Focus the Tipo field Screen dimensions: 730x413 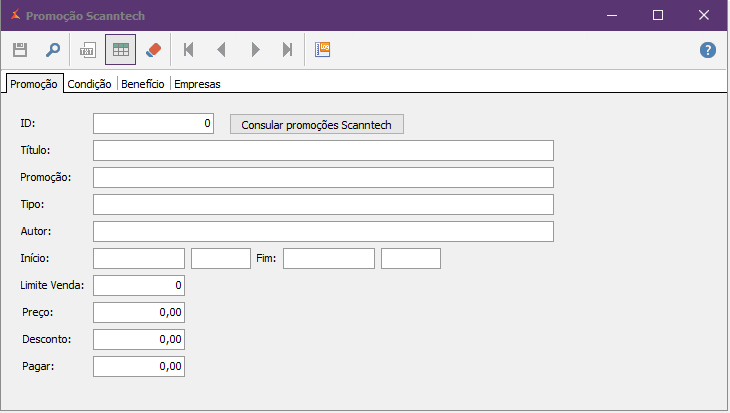pos(323,204)
